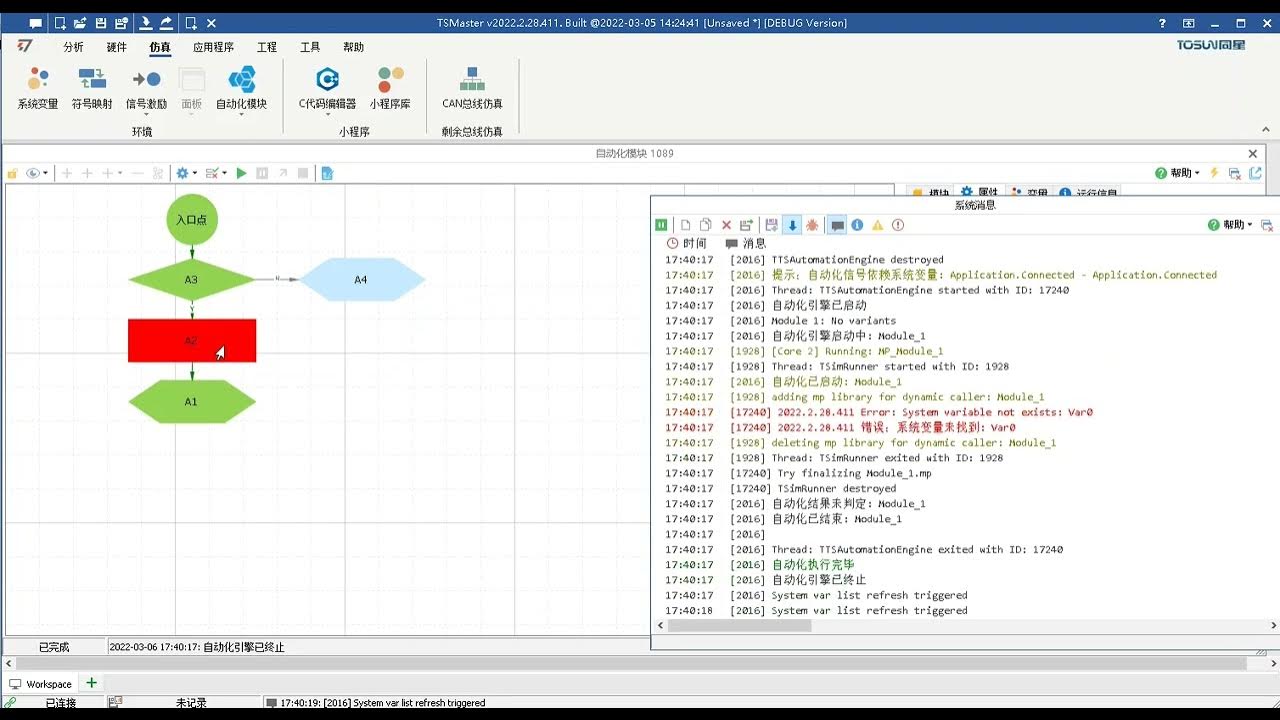Click the gear settings icon in the automation toolbar

(x=182, y=173)
